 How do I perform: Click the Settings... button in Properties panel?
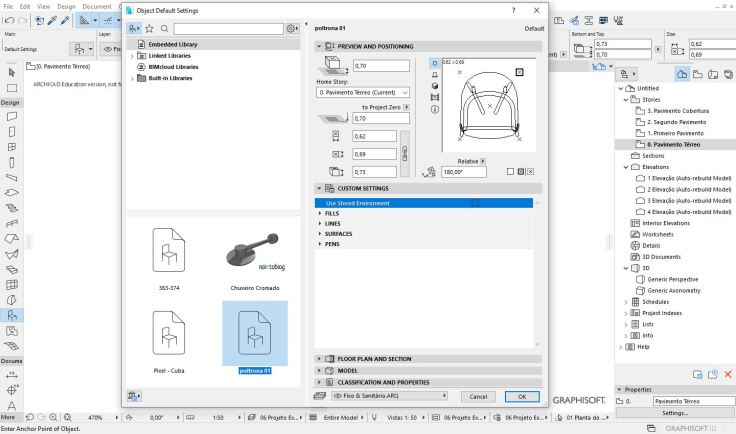click(675, 413)
